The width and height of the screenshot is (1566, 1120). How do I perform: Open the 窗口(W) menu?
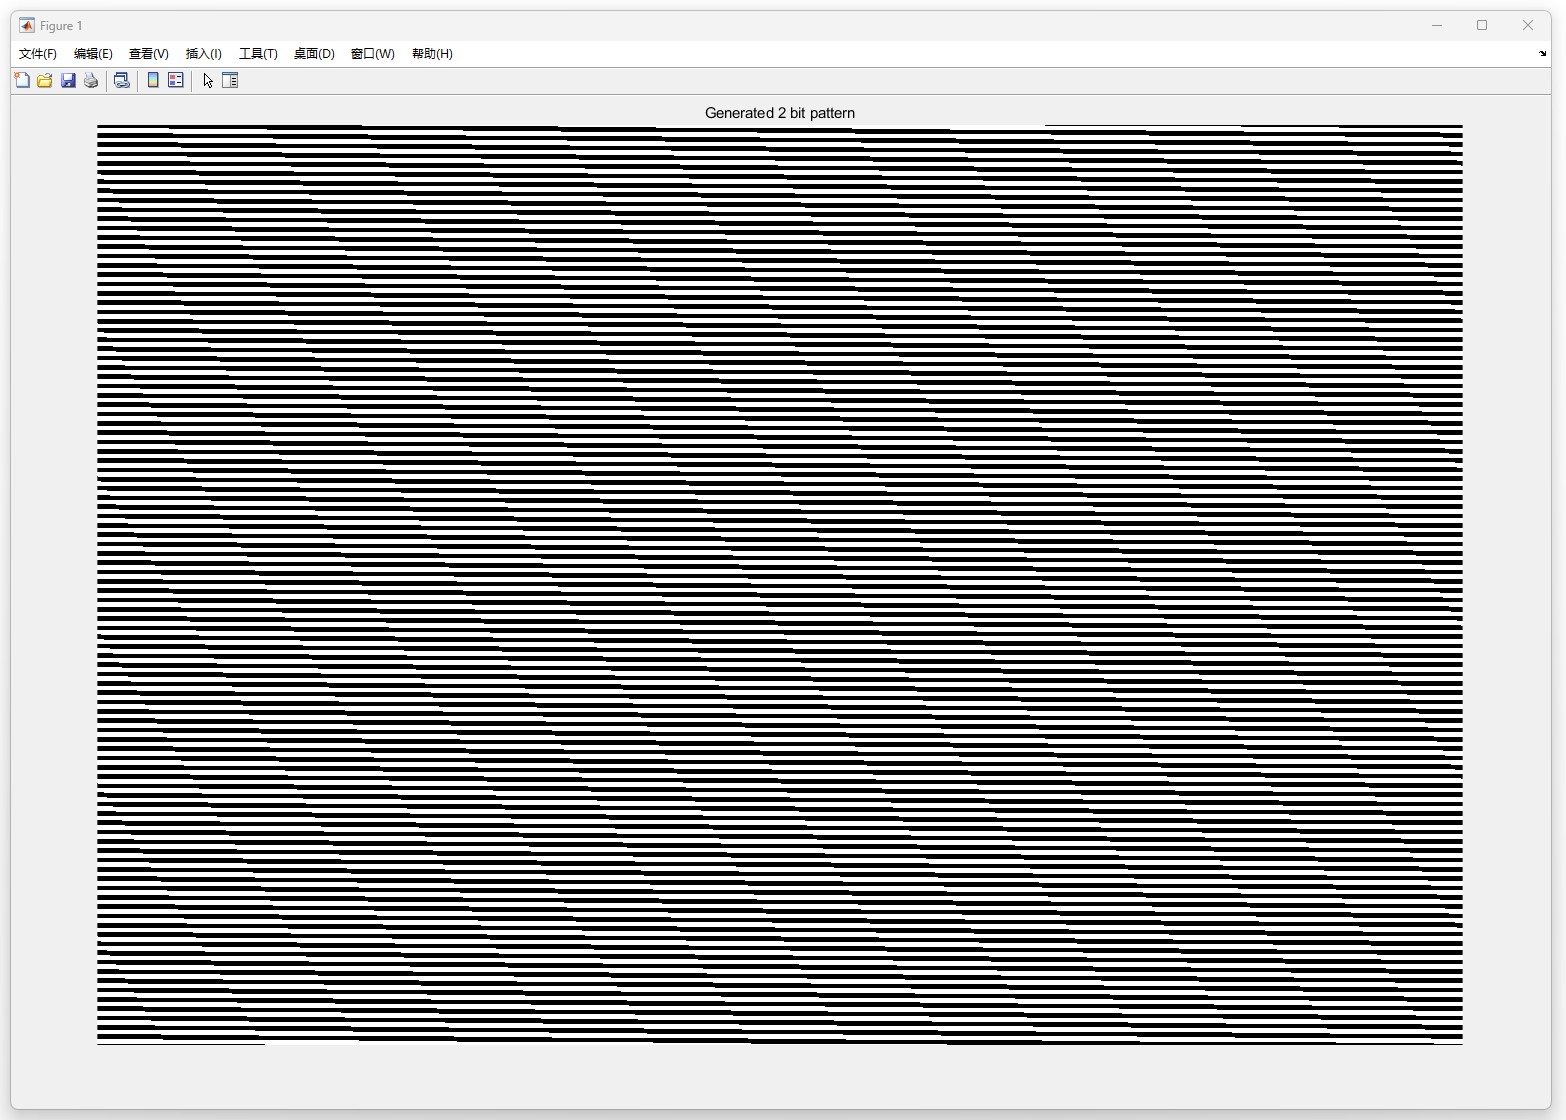[373, 54]
